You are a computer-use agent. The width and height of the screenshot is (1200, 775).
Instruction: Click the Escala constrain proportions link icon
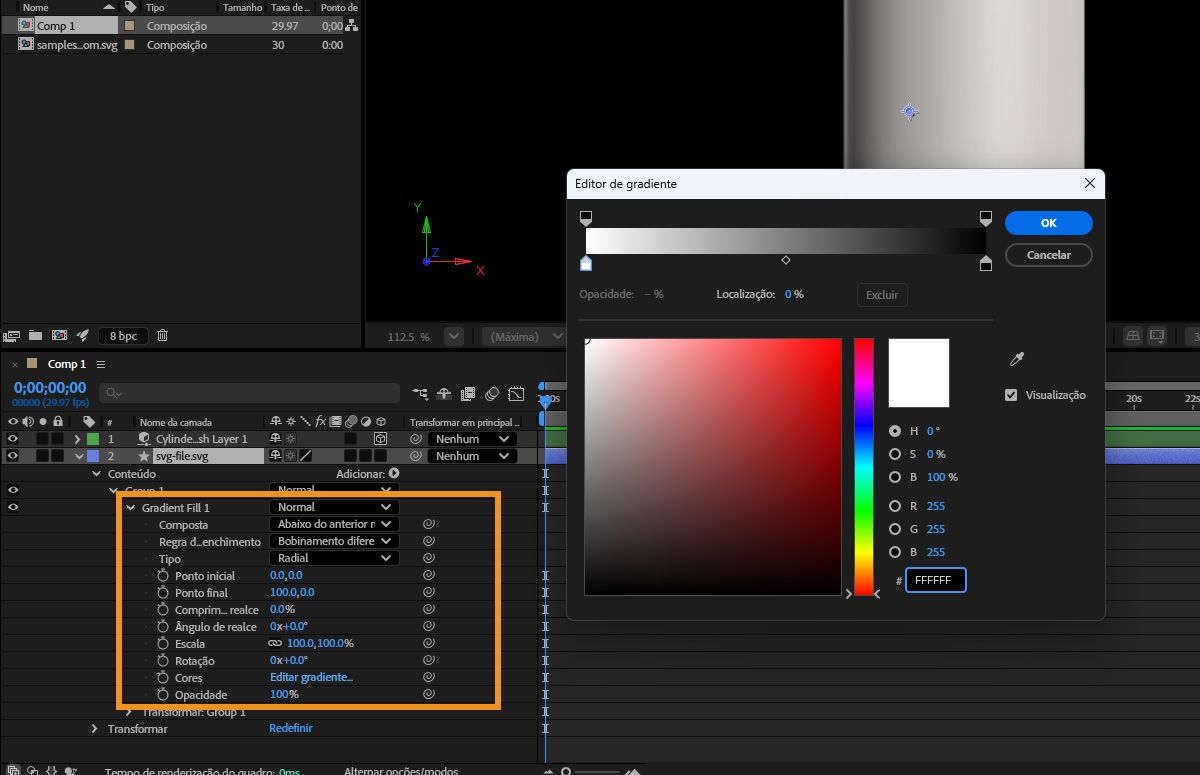pos(274,644)
